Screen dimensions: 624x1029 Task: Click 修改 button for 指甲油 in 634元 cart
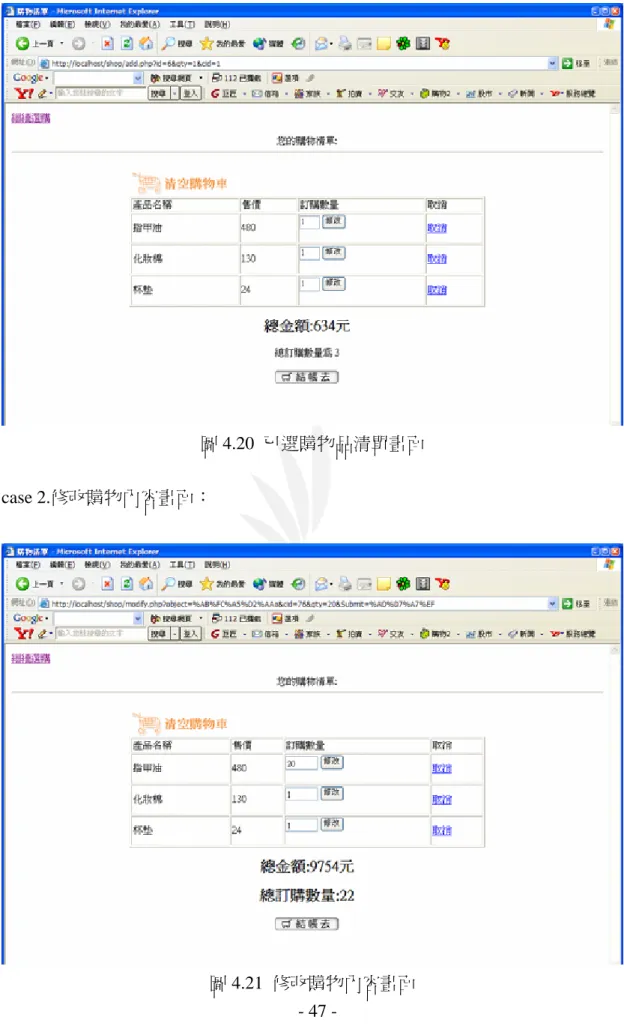(x=333, y=221)
